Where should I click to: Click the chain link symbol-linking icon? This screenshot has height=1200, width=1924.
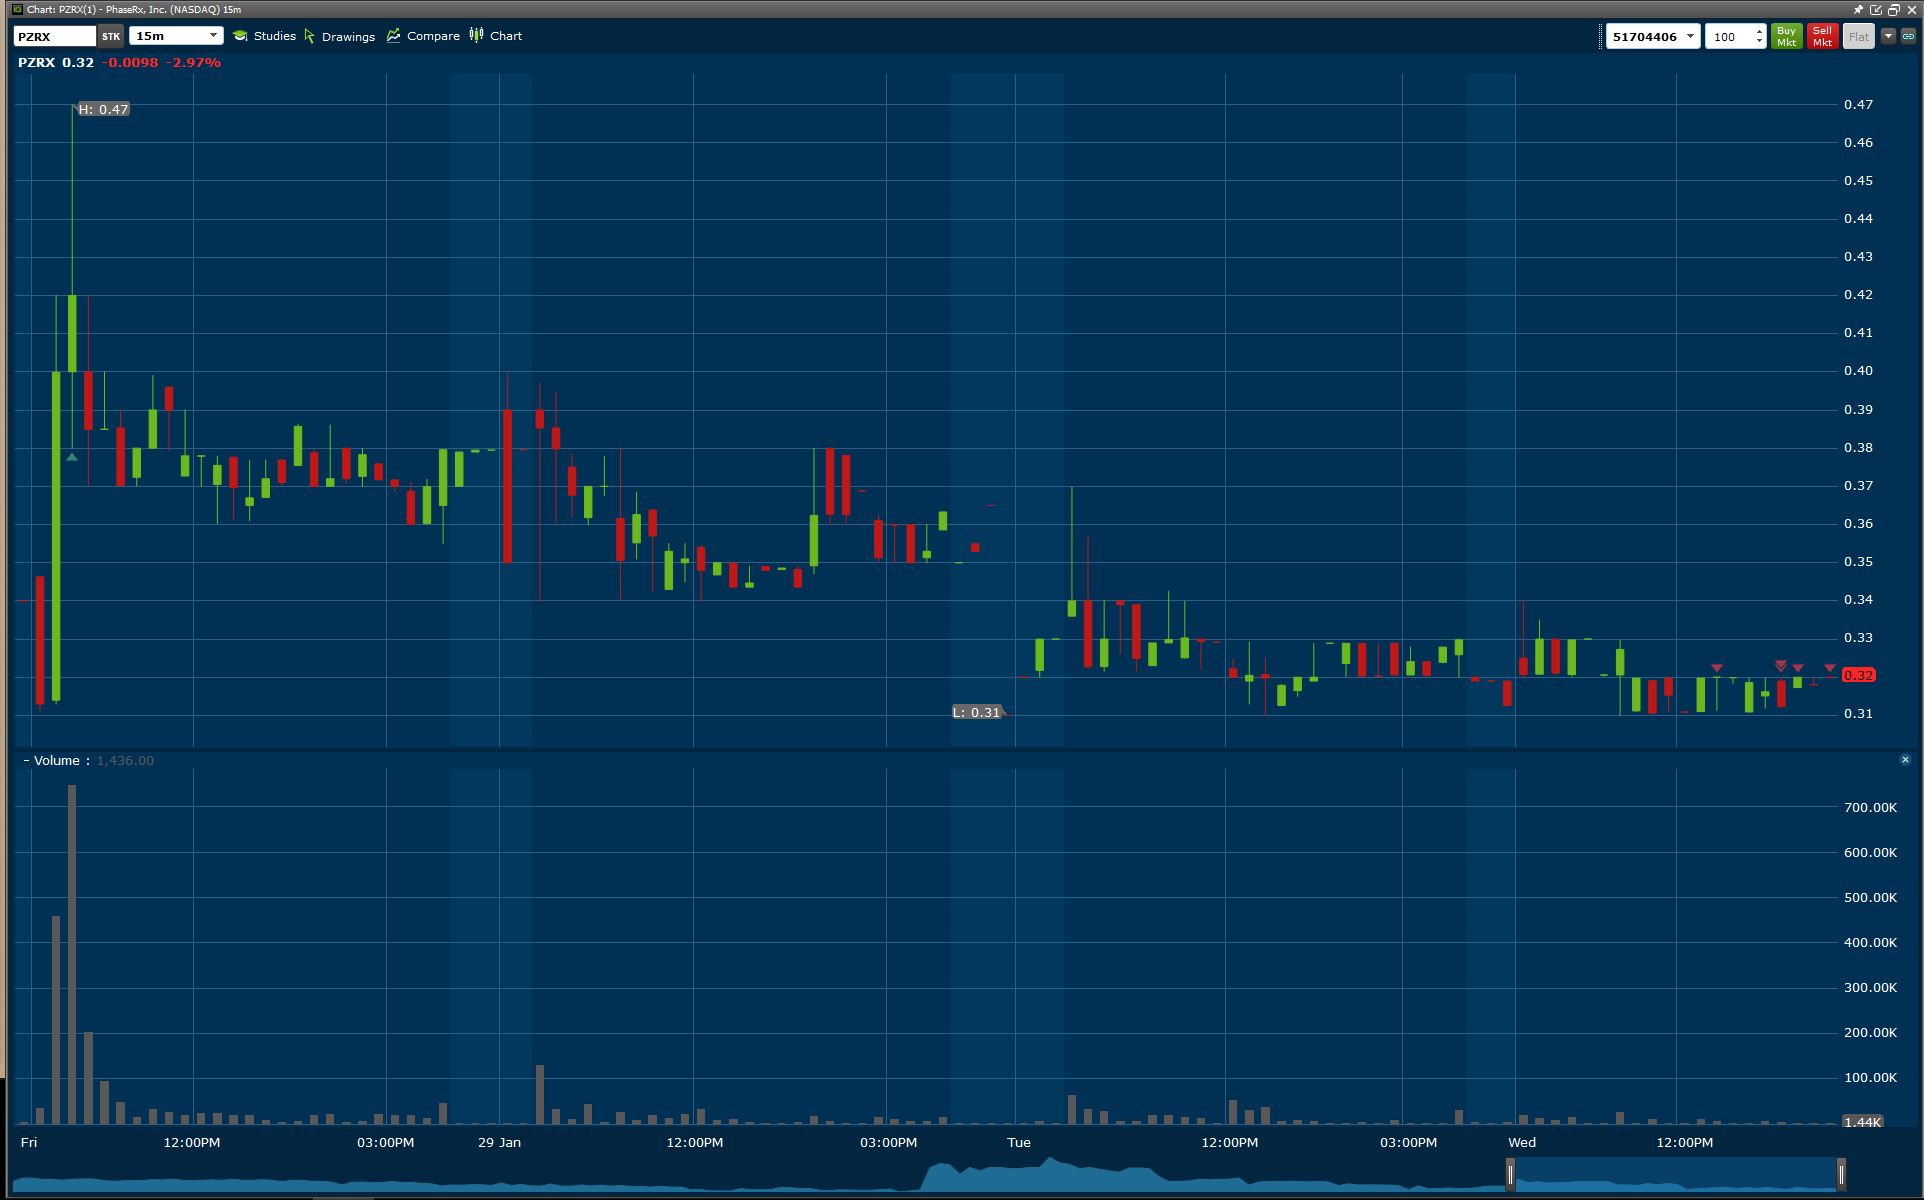click(x=1908, y=36)
